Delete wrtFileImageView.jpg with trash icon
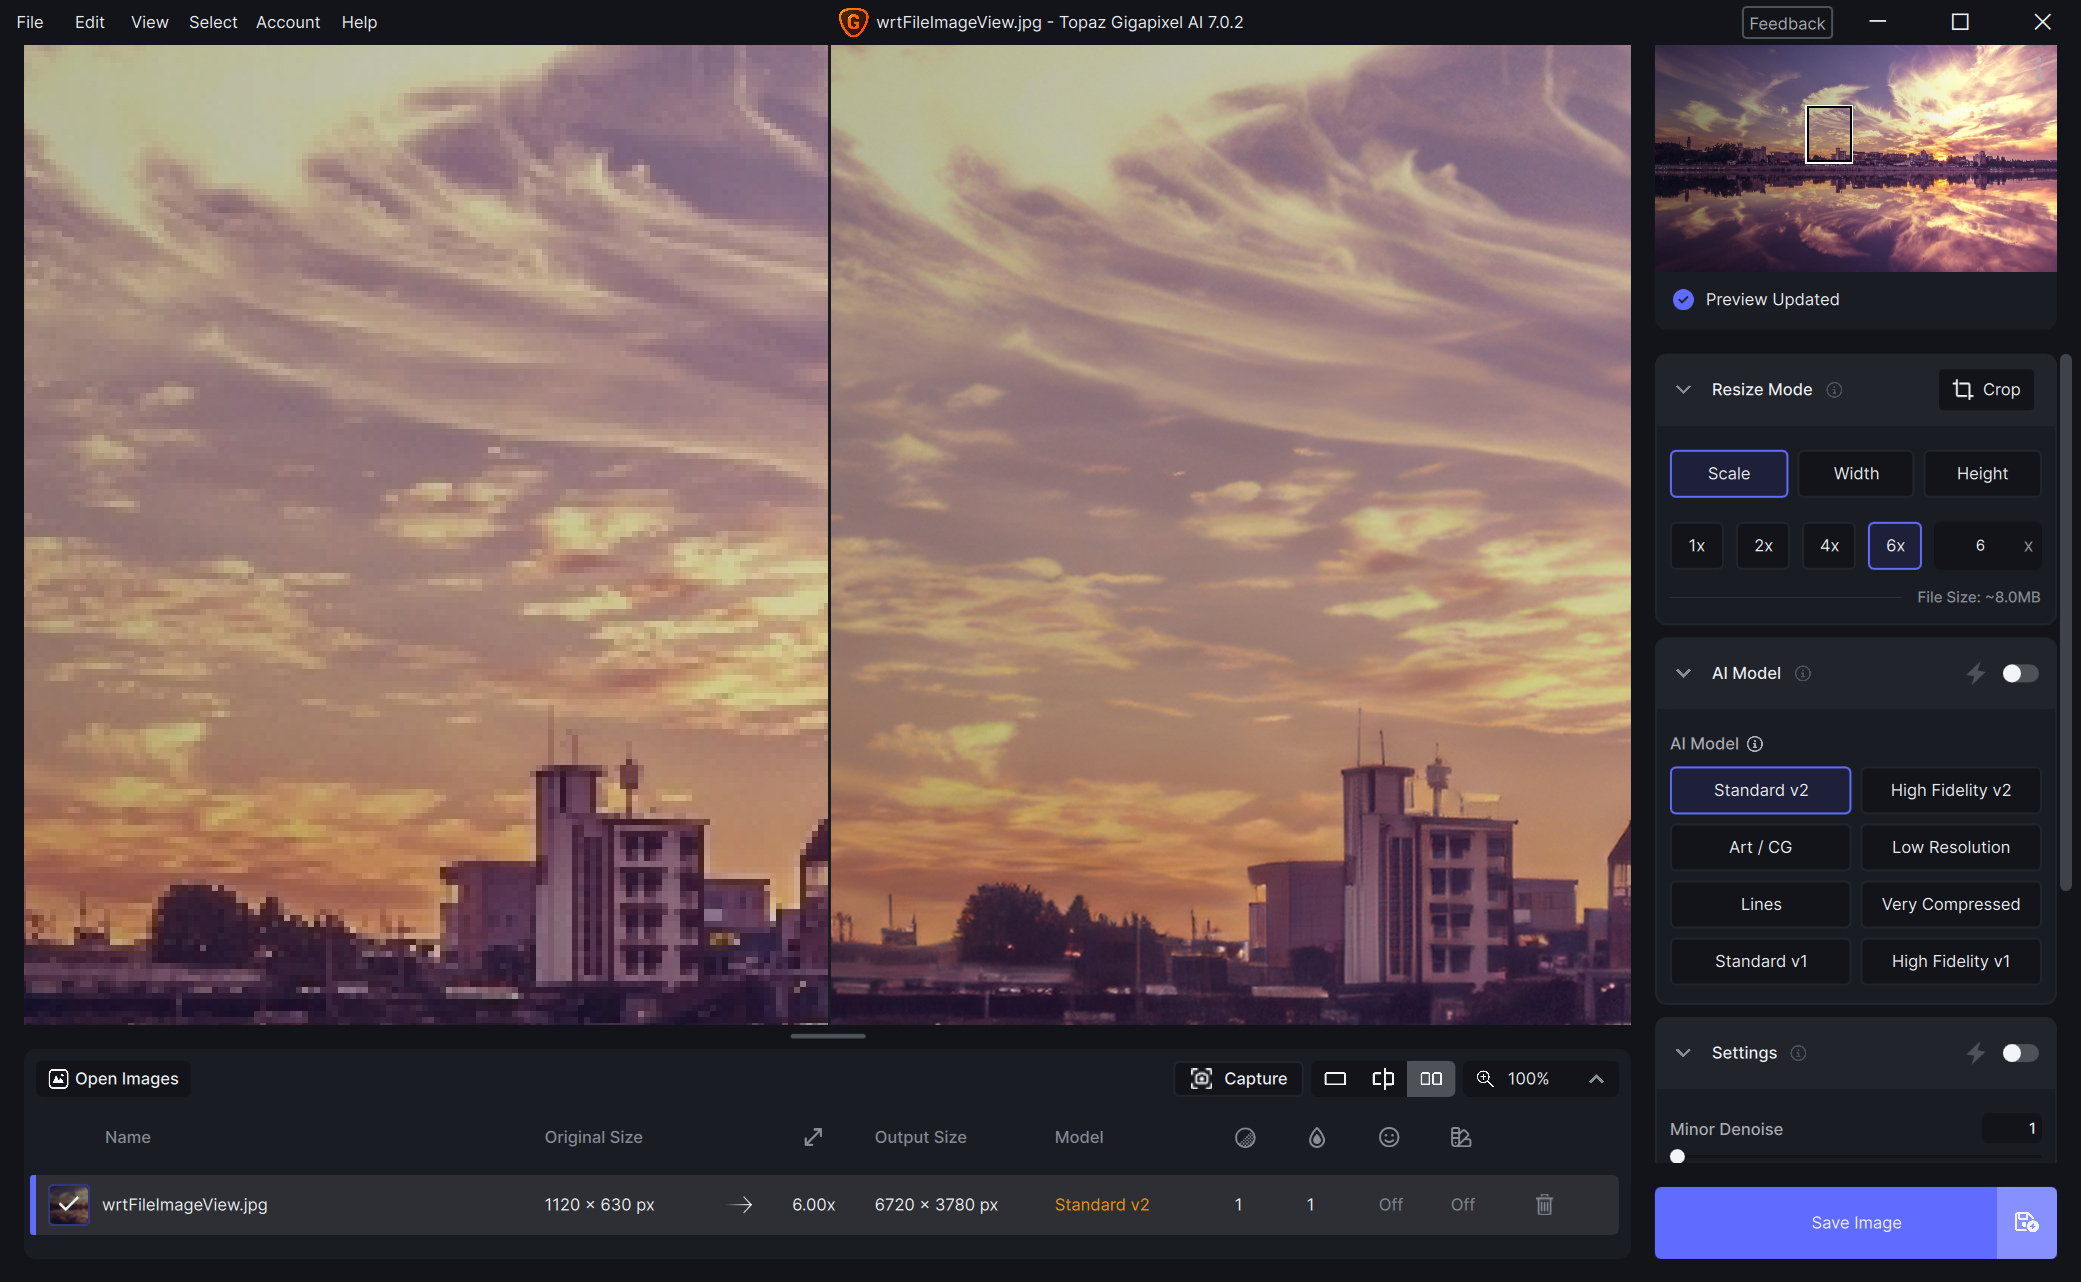Screen dimensions: 2081x1282 1544,1204
